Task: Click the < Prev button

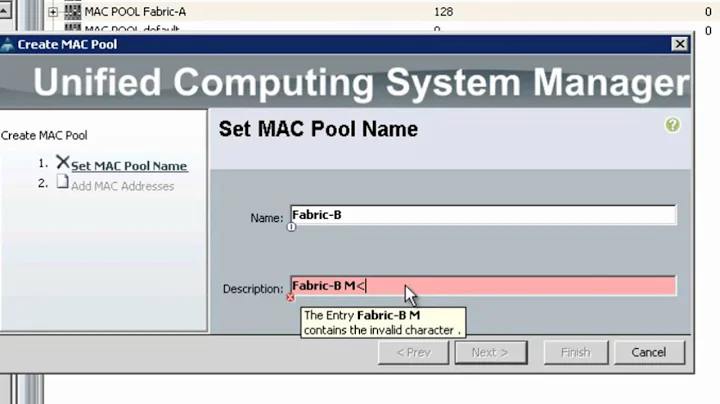Action: coord(413,353)
